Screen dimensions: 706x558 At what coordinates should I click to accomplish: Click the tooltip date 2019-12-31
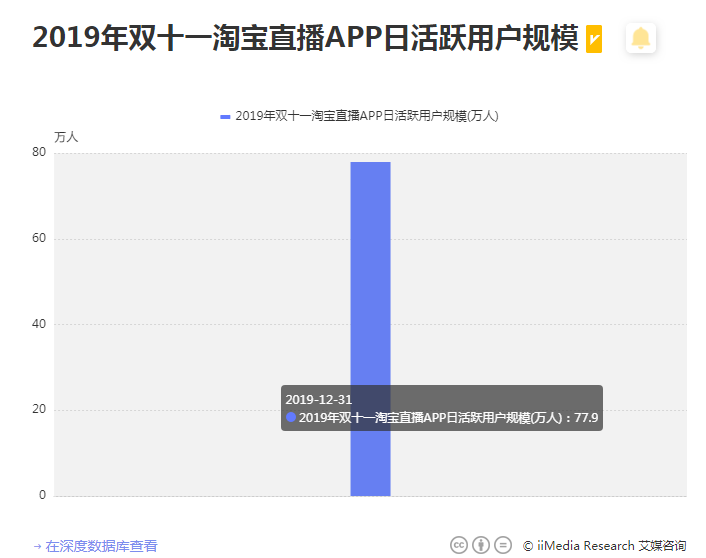pos(318,399)
